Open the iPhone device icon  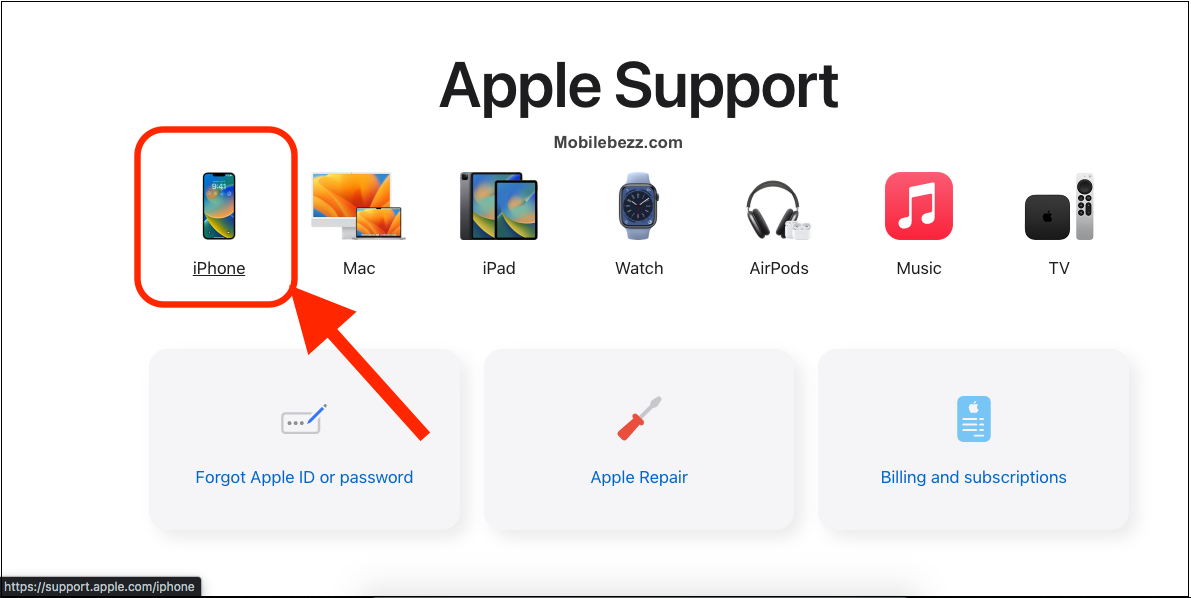click(219, 206)
